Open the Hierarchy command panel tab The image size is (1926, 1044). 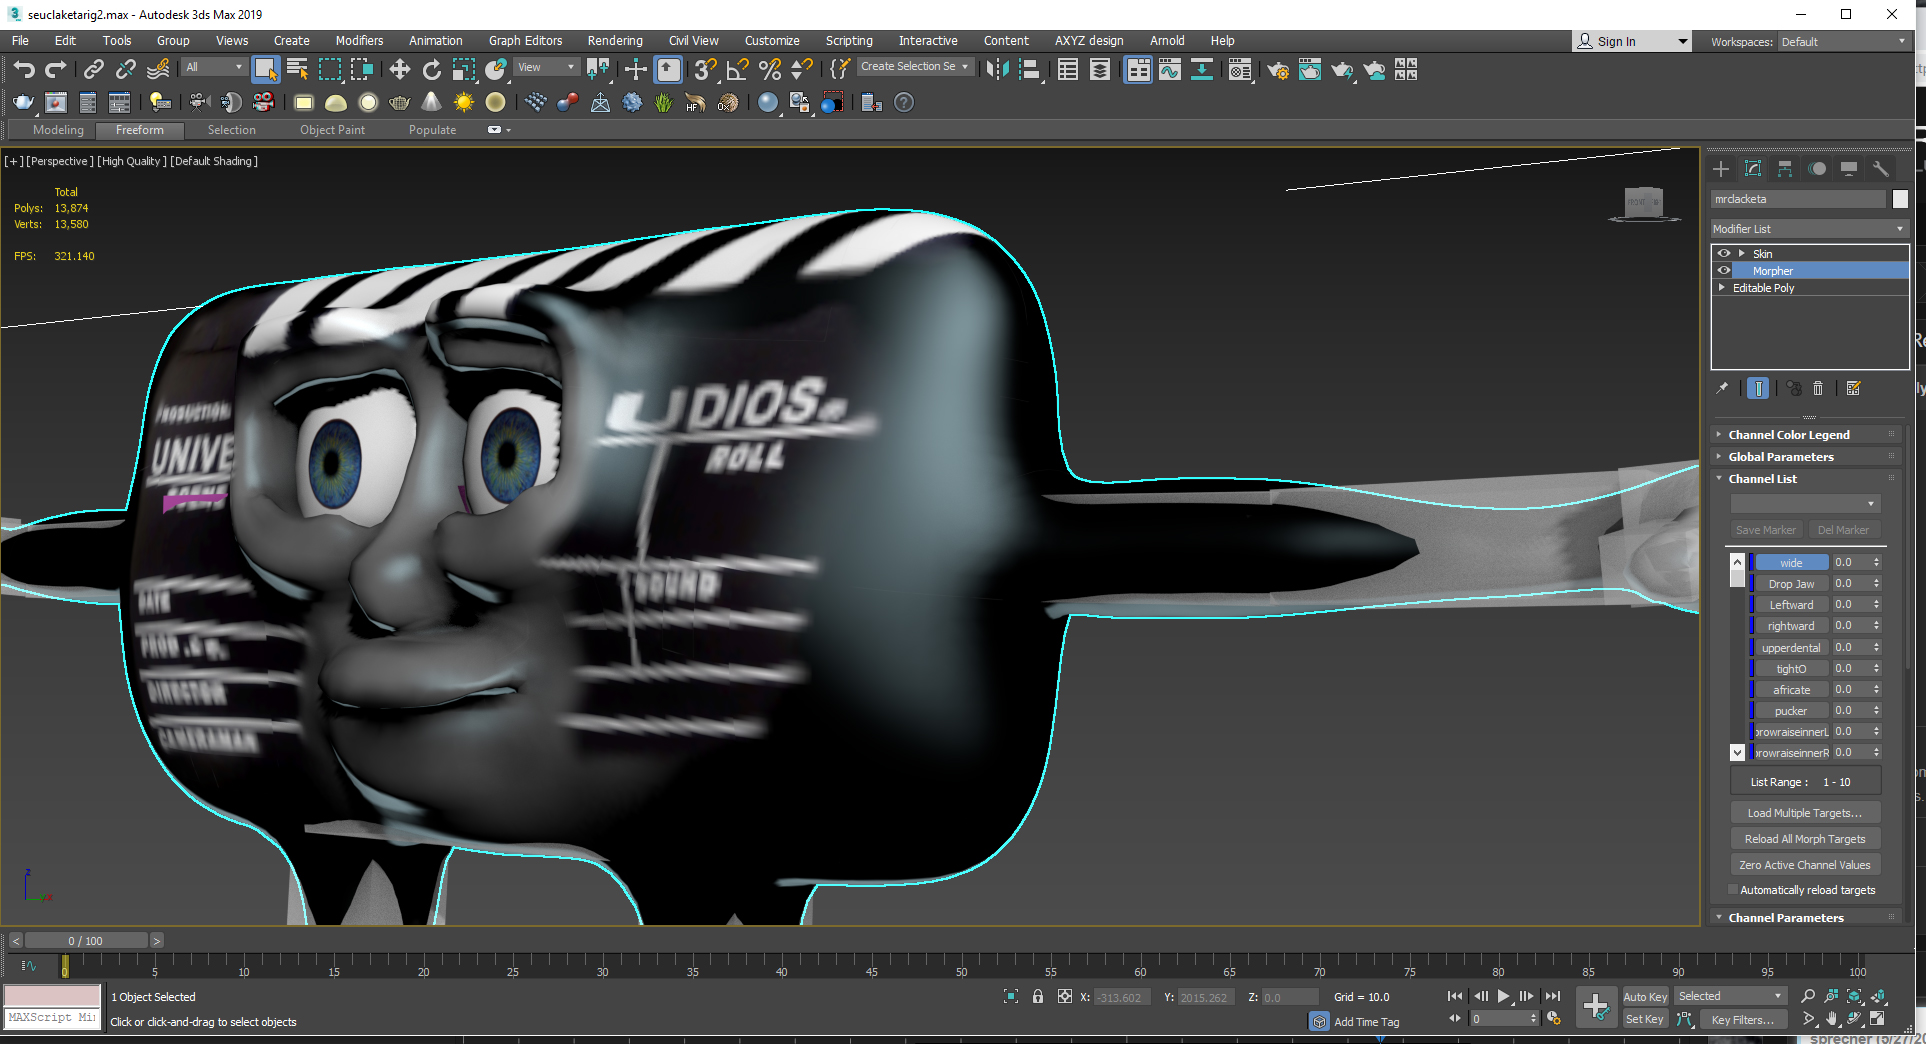(1785, 168)
